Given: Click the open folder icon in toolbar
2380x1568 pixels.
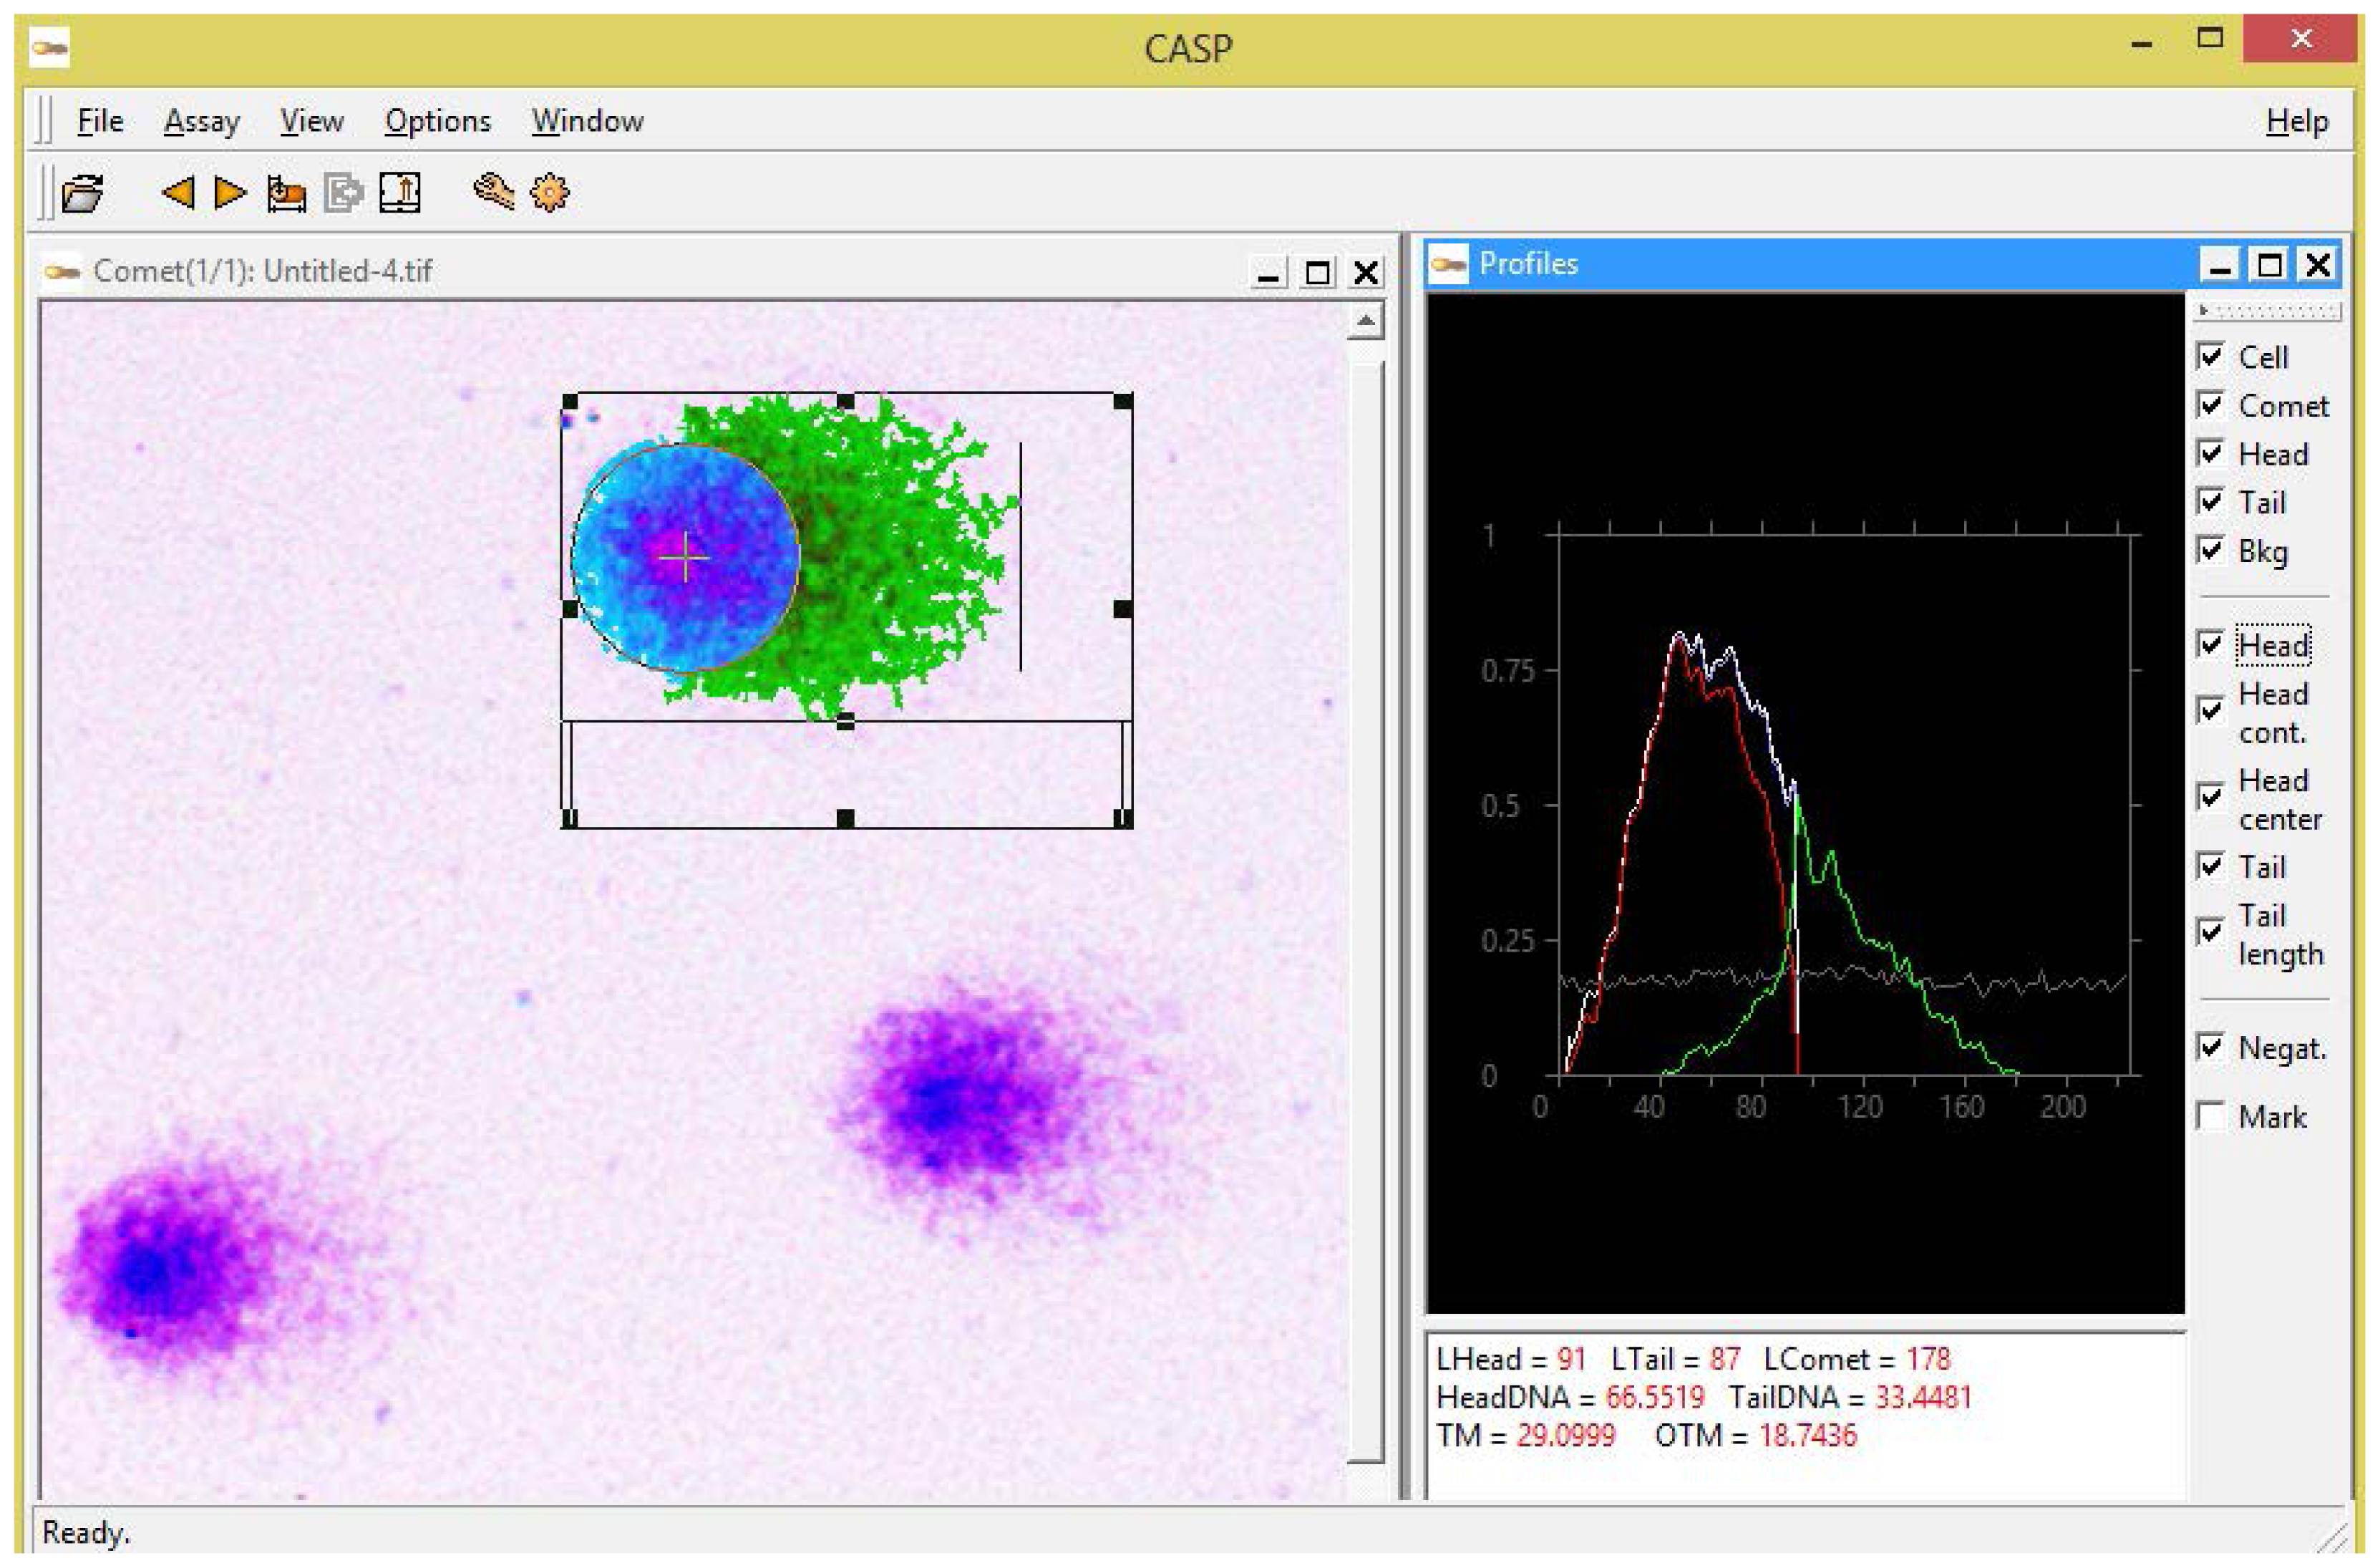Looking at the screenshot, I should pyautogui.click(x=82, y=192).
